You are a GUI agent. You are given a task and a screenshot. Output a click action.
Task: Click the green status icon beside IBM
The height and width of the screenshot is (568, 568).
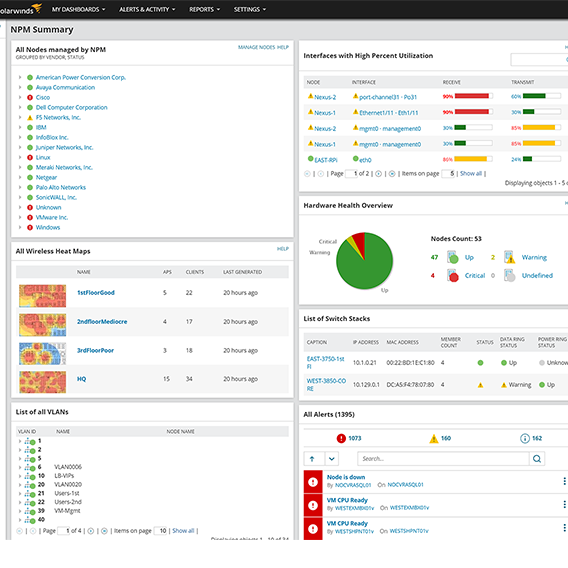point(30,128)
